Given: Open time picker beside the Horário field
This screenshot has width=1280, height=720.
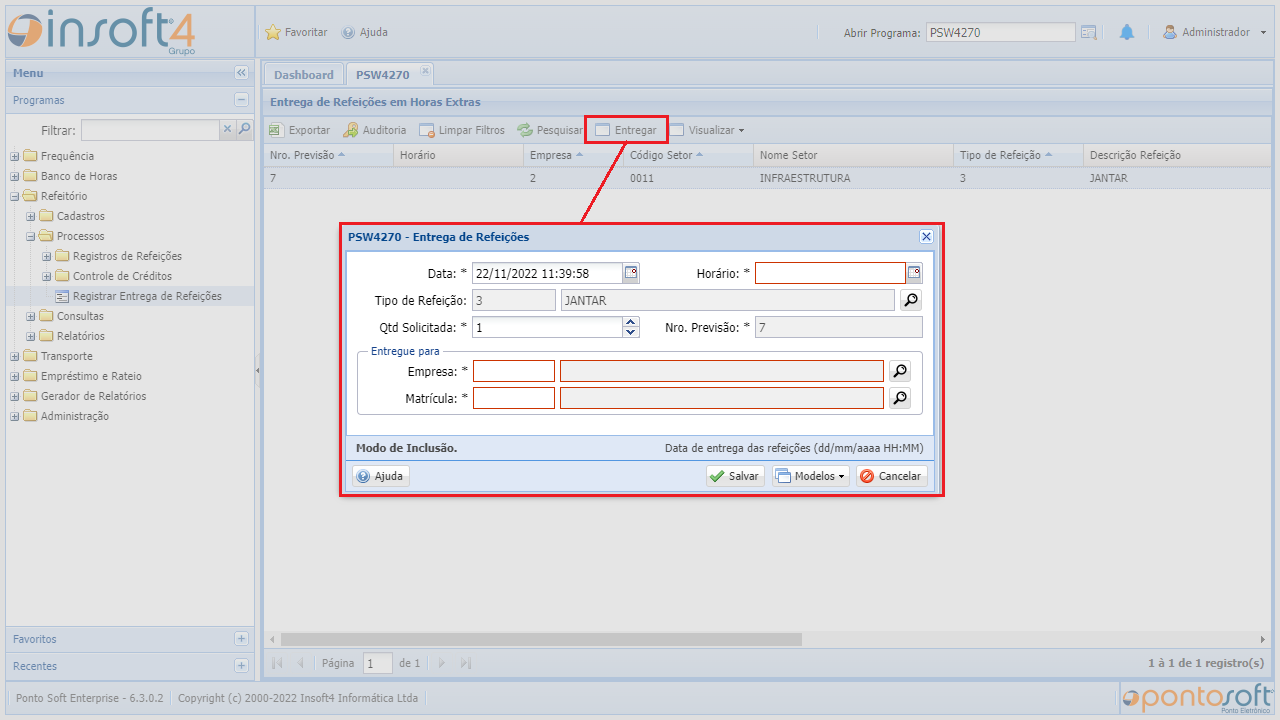Looking at the screenshot, I should point(914,273).
